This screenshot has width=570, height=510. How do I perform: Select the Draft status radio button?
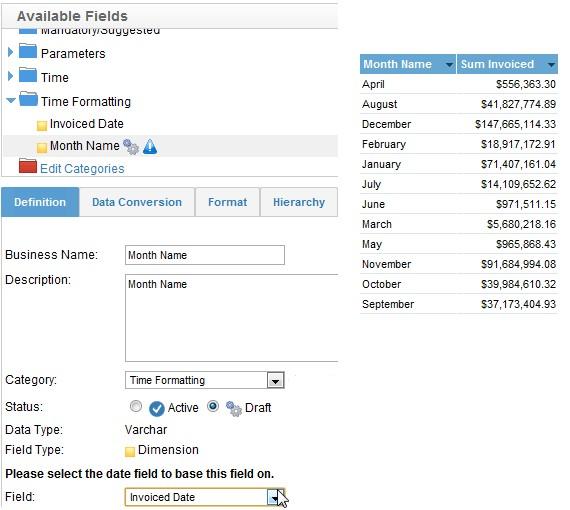coord(213,406)
